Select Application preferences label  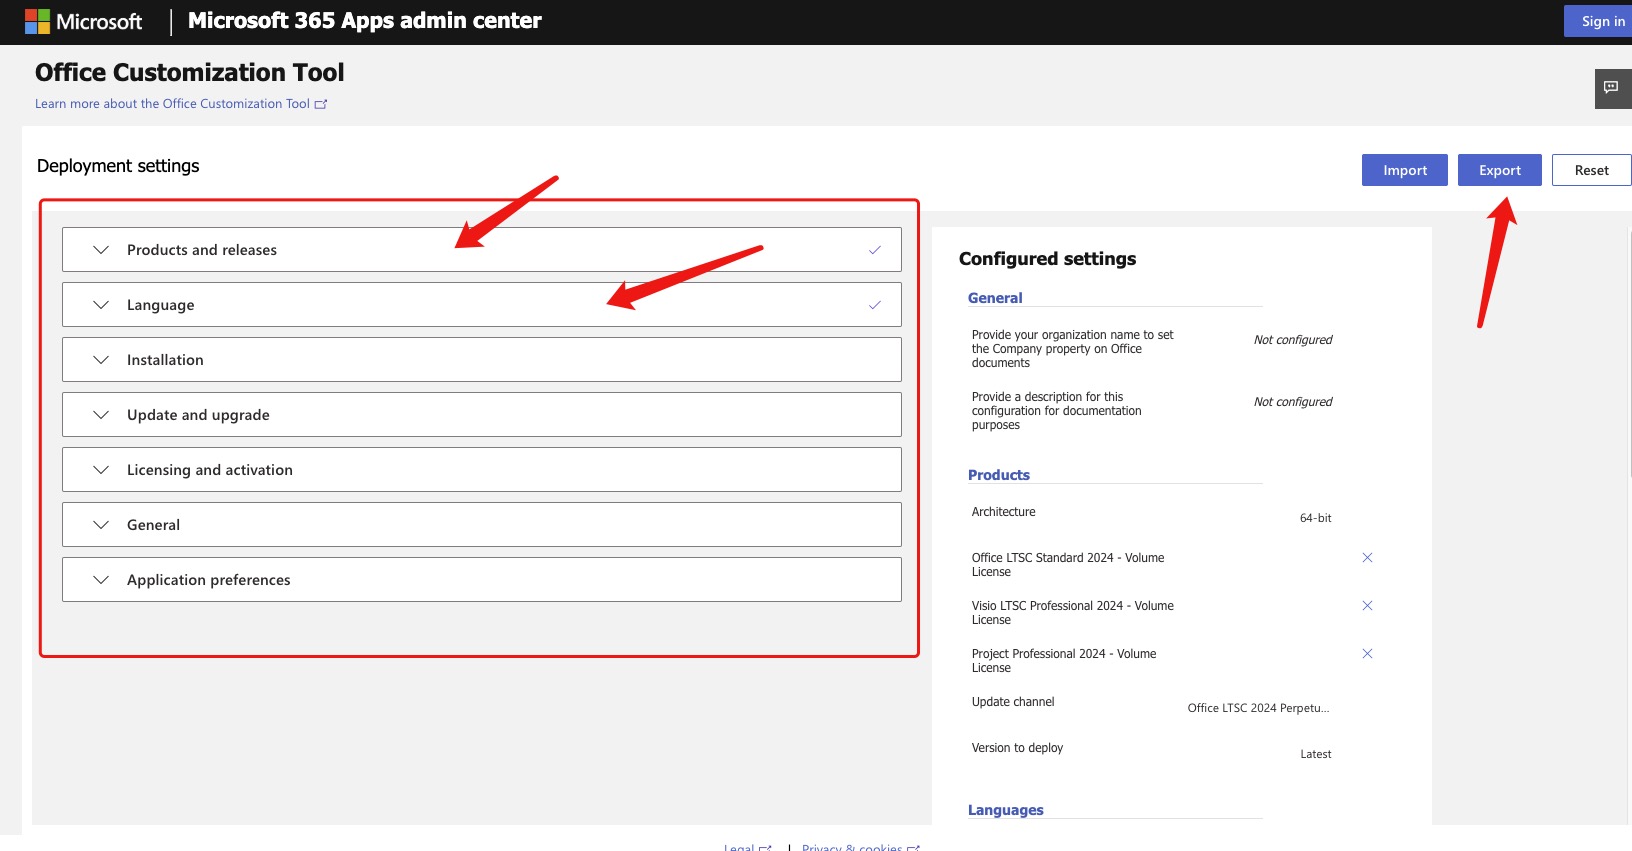209,580
